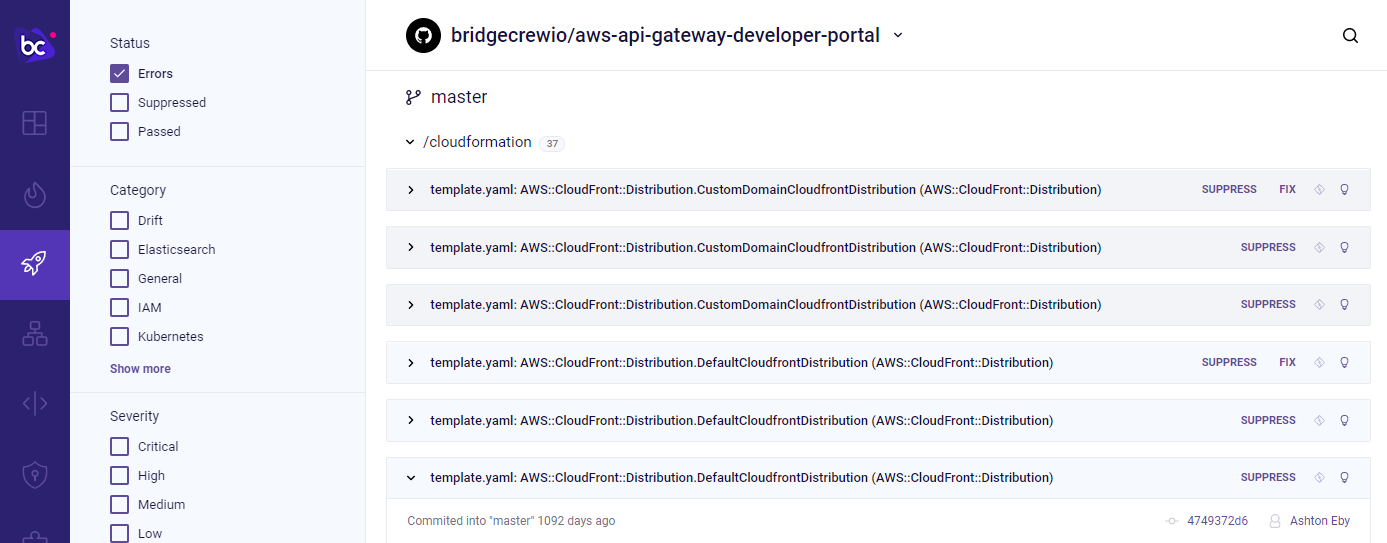Click lightbulb icon on expanded DefaultCloudfrontDistribution row
The height and width of the screenshot is (543, 1387).
pos(1344,477)
